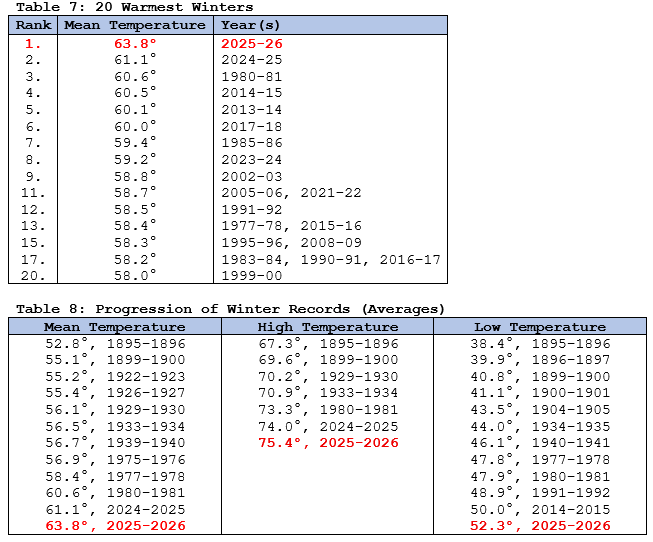Select the red rank "1." cell
Image resolution: width=653 pixels, height=542 pixels.
tap(32, 43)
